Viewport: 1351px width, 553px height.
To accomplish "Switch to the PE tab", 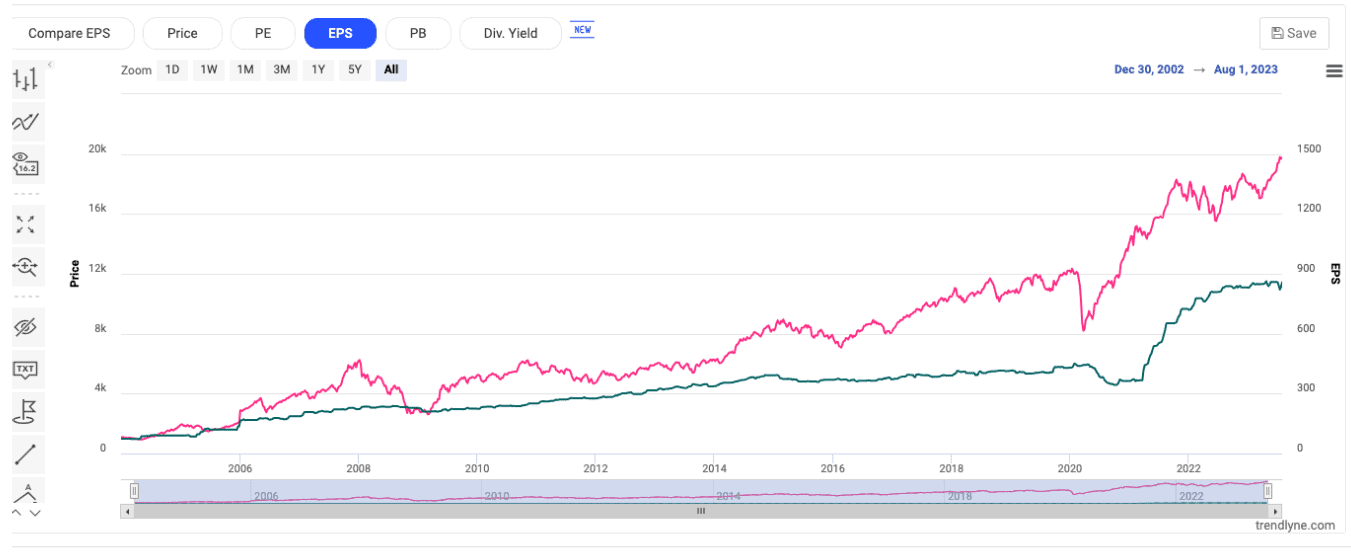I will tap(263, 33).
